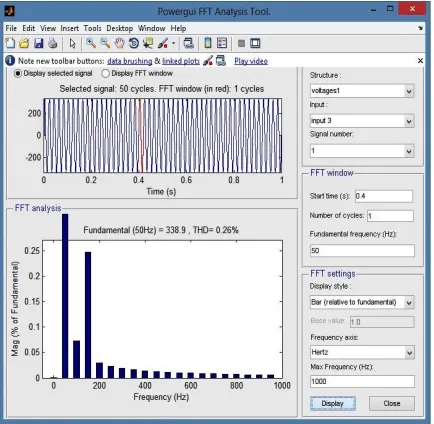Image resolution: width=434 pixels, height=424 pixels.
Task: Select the Pan hand tool
Action: (119, 43)
